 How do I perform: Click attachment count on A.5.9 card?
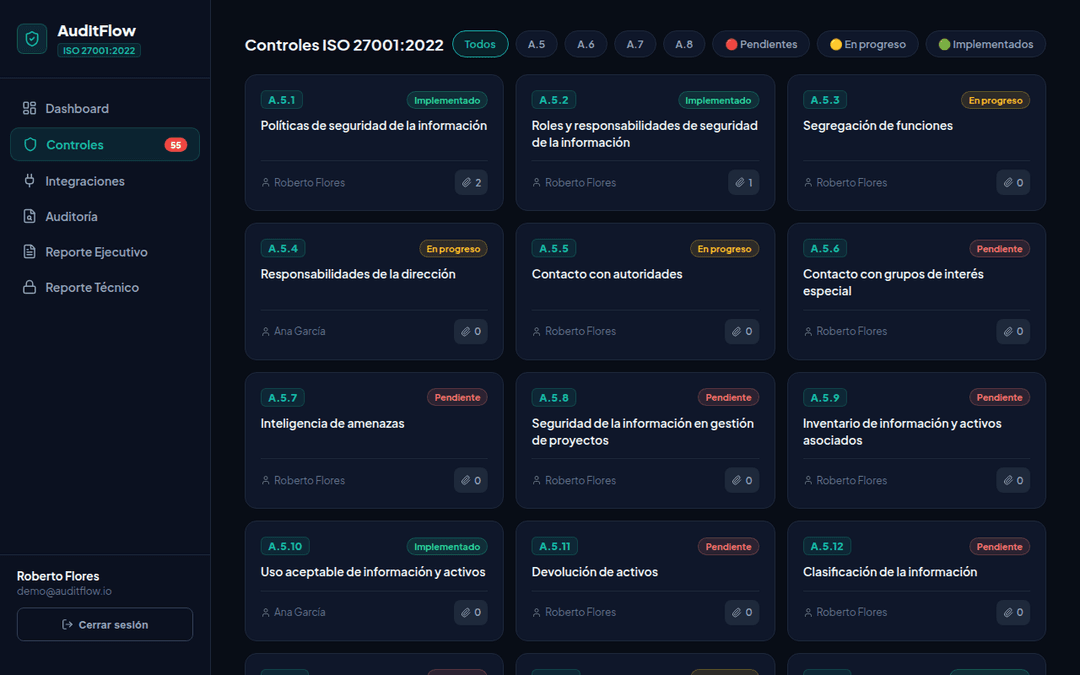[1013, 480]
